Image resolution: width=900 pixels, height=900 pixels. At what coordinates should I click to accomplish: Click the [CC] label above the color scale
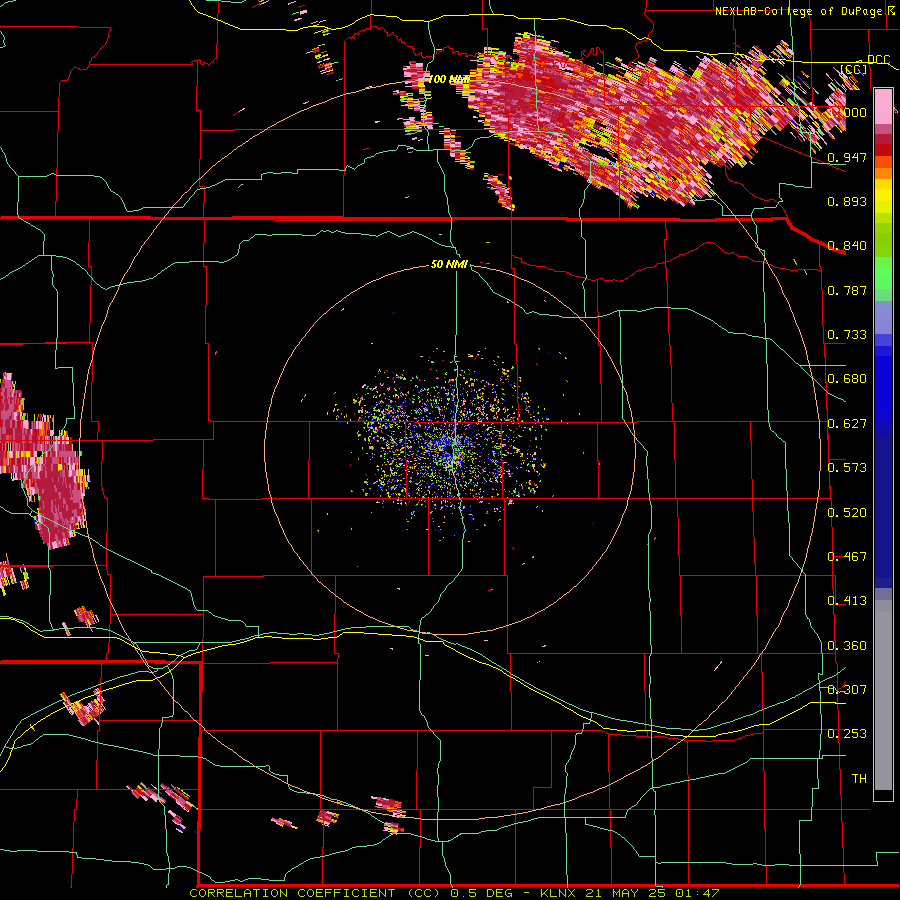[853, 69]
